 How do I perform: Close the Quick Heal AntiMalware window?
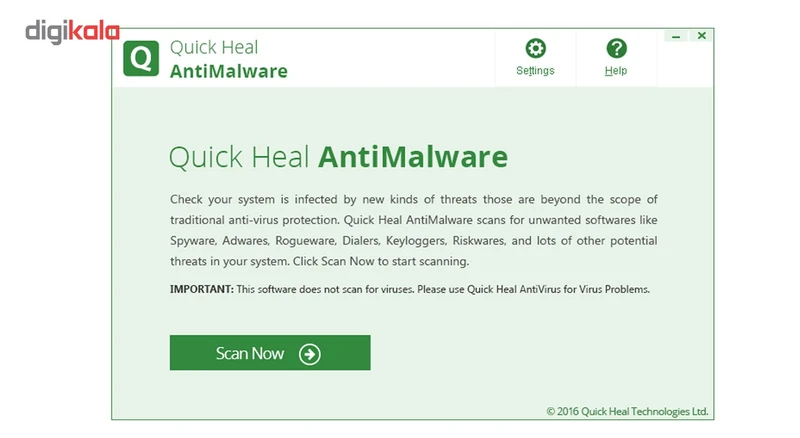click(x=702, y=35)
